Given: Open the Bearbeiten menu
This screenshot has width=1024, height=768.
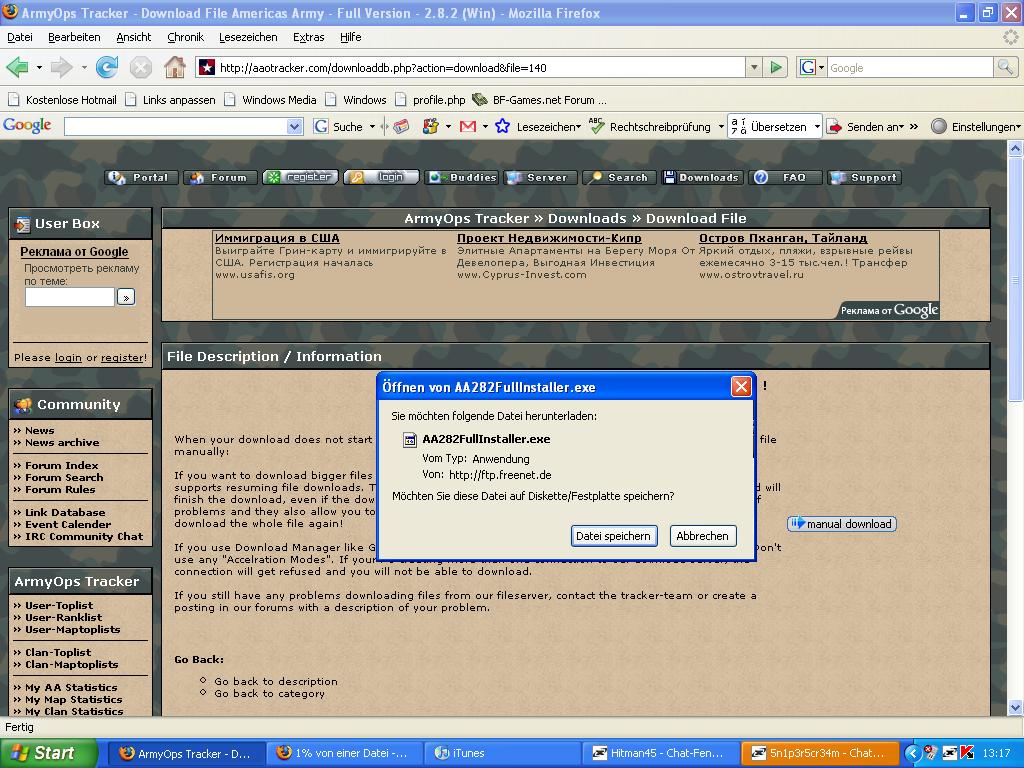Looking at the screenshot, I should [x=74, y=37].
